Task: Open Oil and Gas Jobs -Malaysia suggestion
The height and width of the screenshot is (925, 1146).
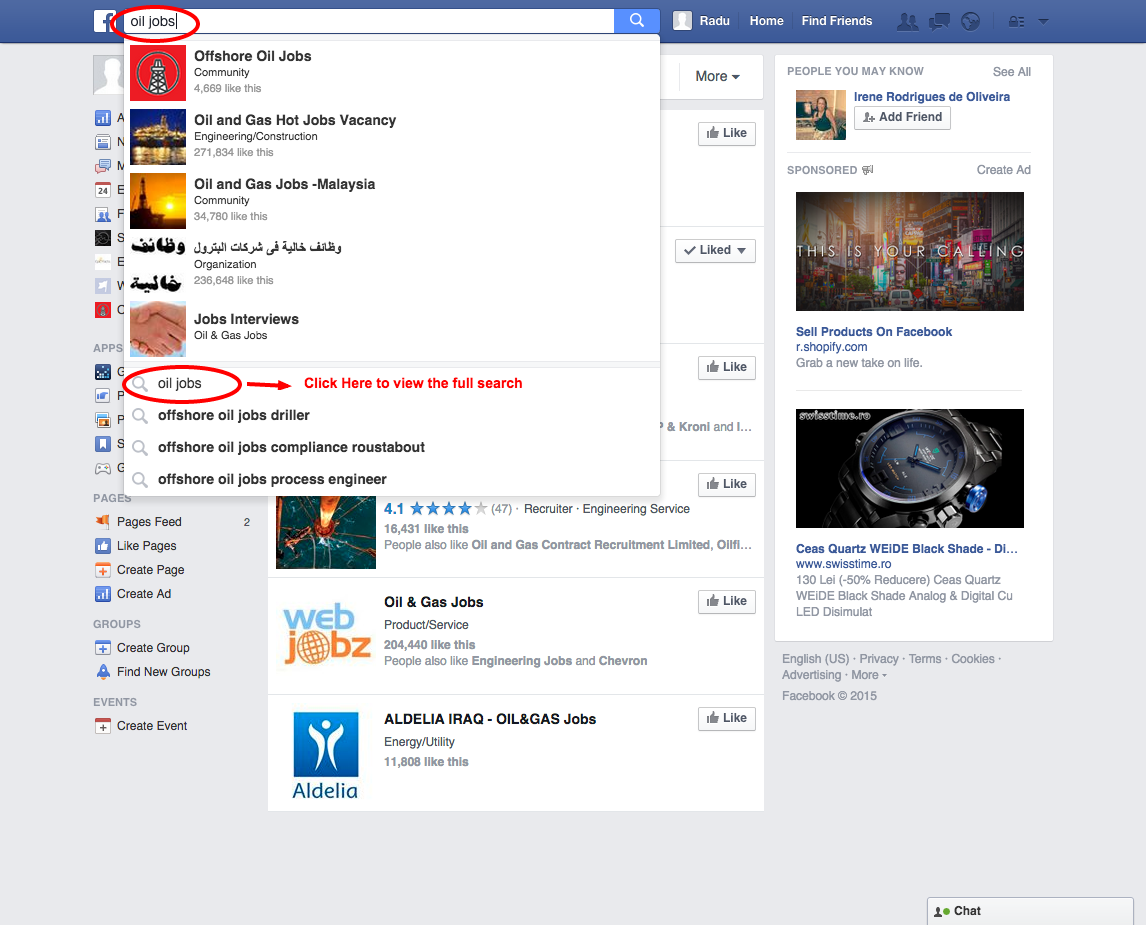Action: coord(392,201)
